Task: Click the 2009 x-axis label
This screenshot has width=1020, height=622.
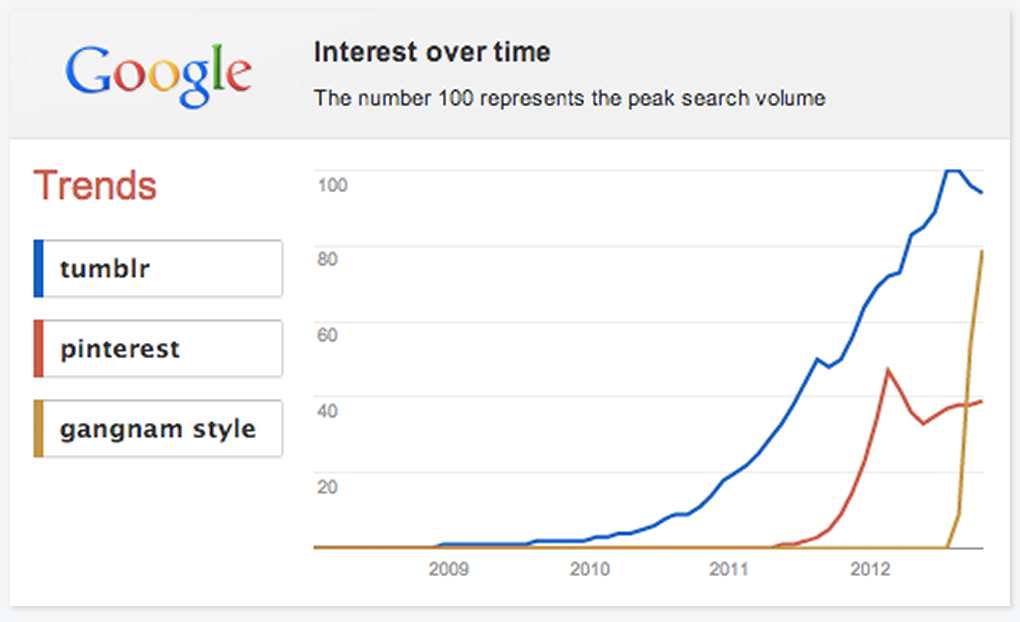Action: (449, 570)
